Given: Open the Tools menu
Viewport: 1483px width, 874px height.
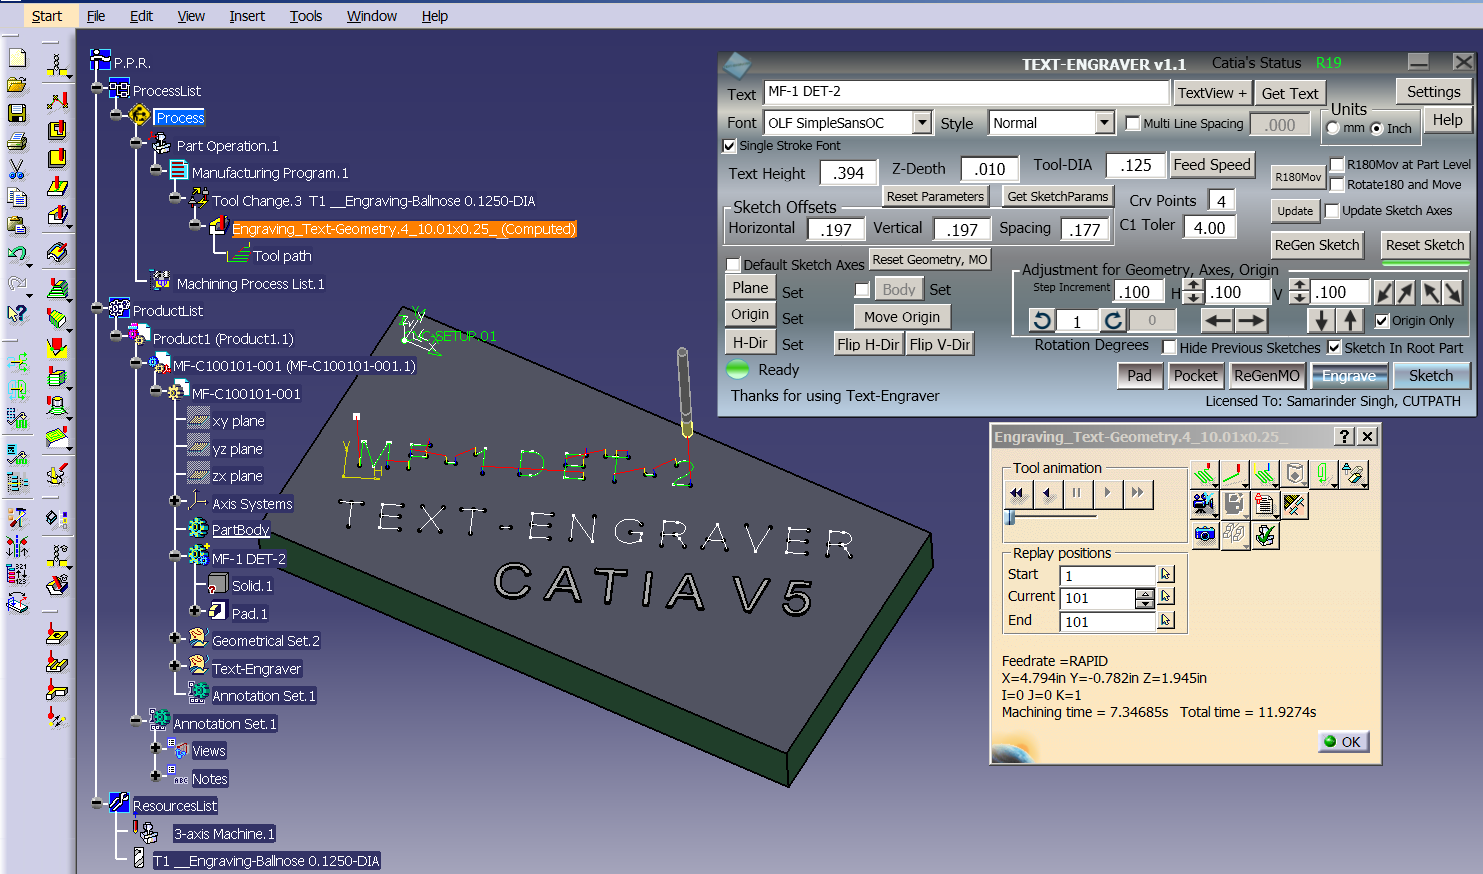Looking at the screenshot, I should (x=306, y=16).
